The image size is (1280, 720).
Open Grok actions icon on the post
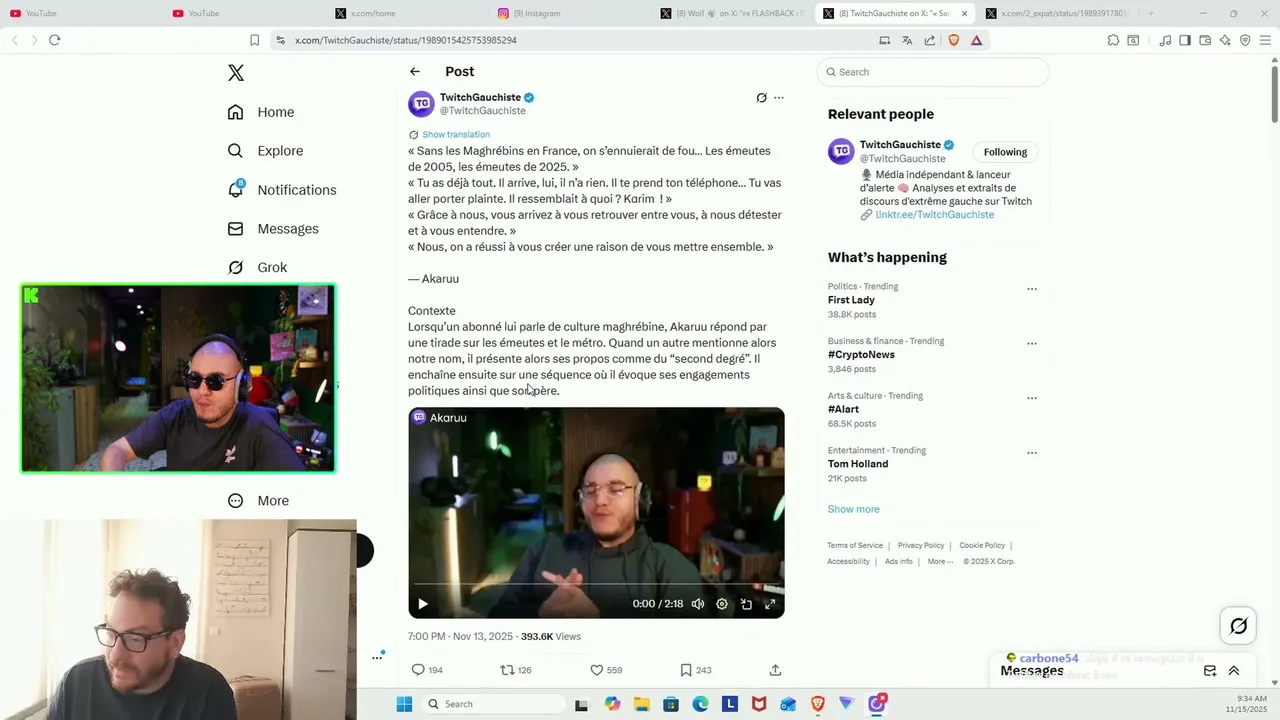(x=762, y=98)
